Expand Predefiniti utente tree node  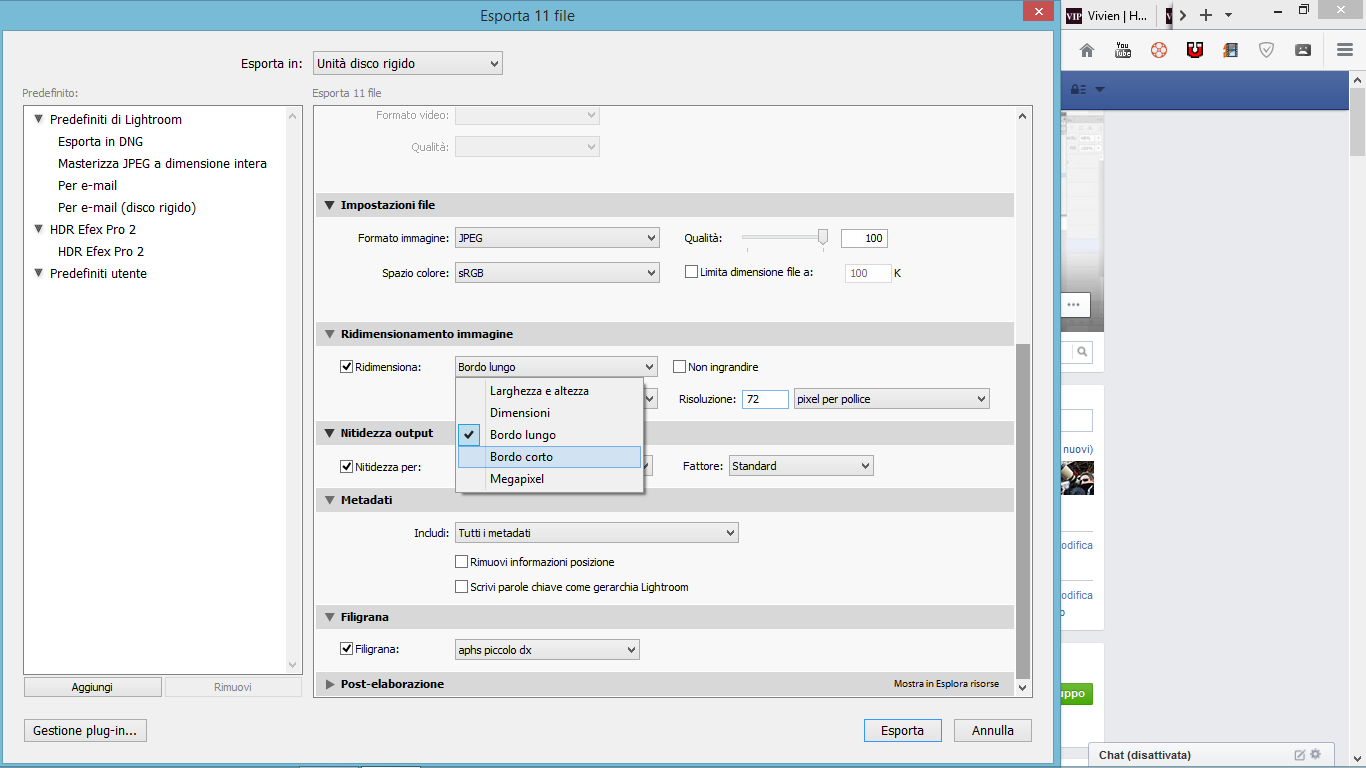coord(39,273)
